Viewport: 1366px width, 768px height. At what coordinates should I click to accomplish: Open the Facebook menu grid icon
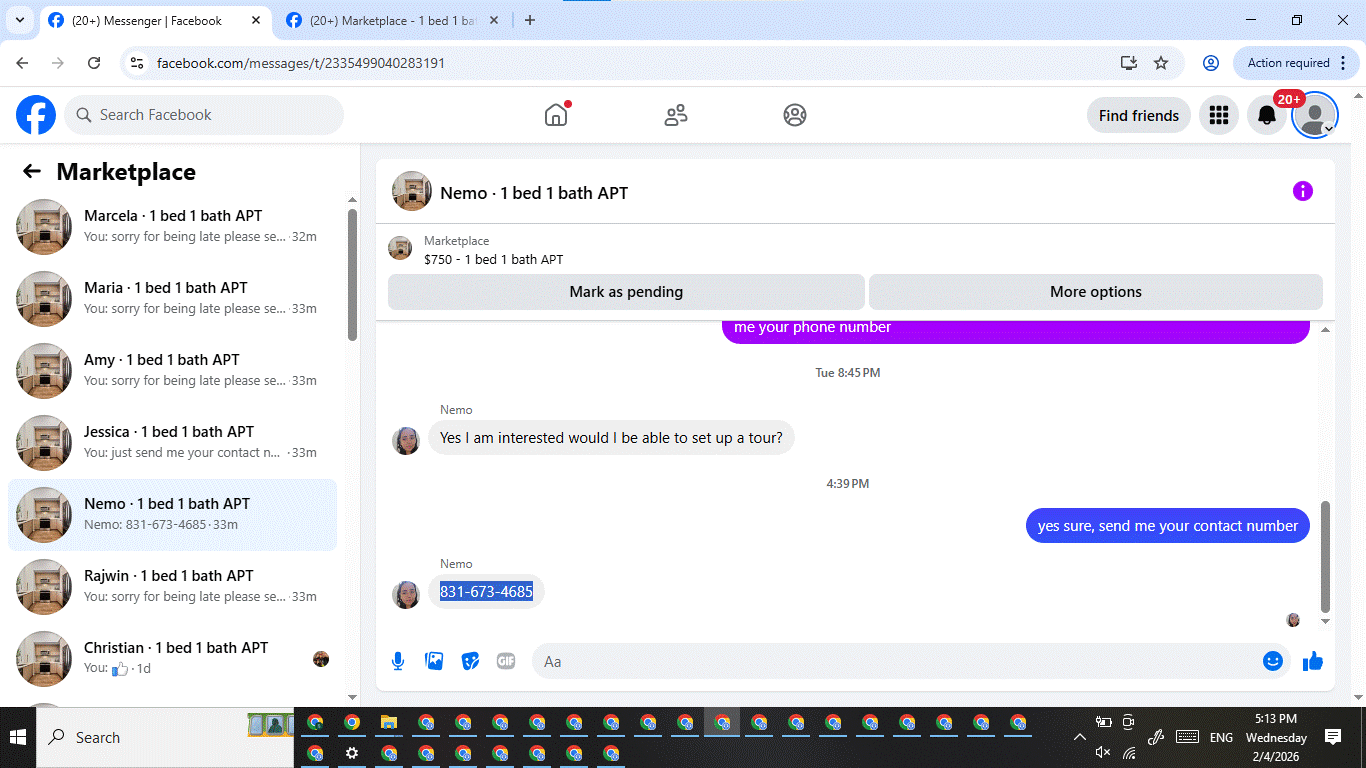point(1218,115)
